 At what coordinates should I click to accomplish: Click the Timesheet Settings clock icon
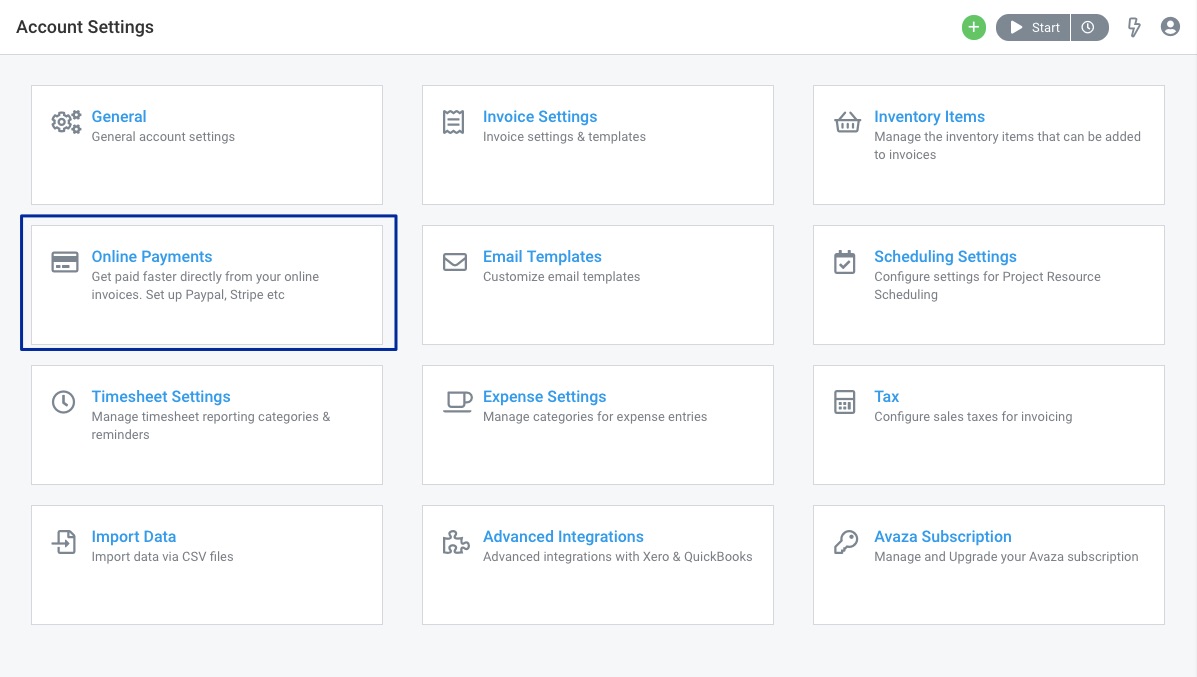pyautogui.click(x=63, y=401)
